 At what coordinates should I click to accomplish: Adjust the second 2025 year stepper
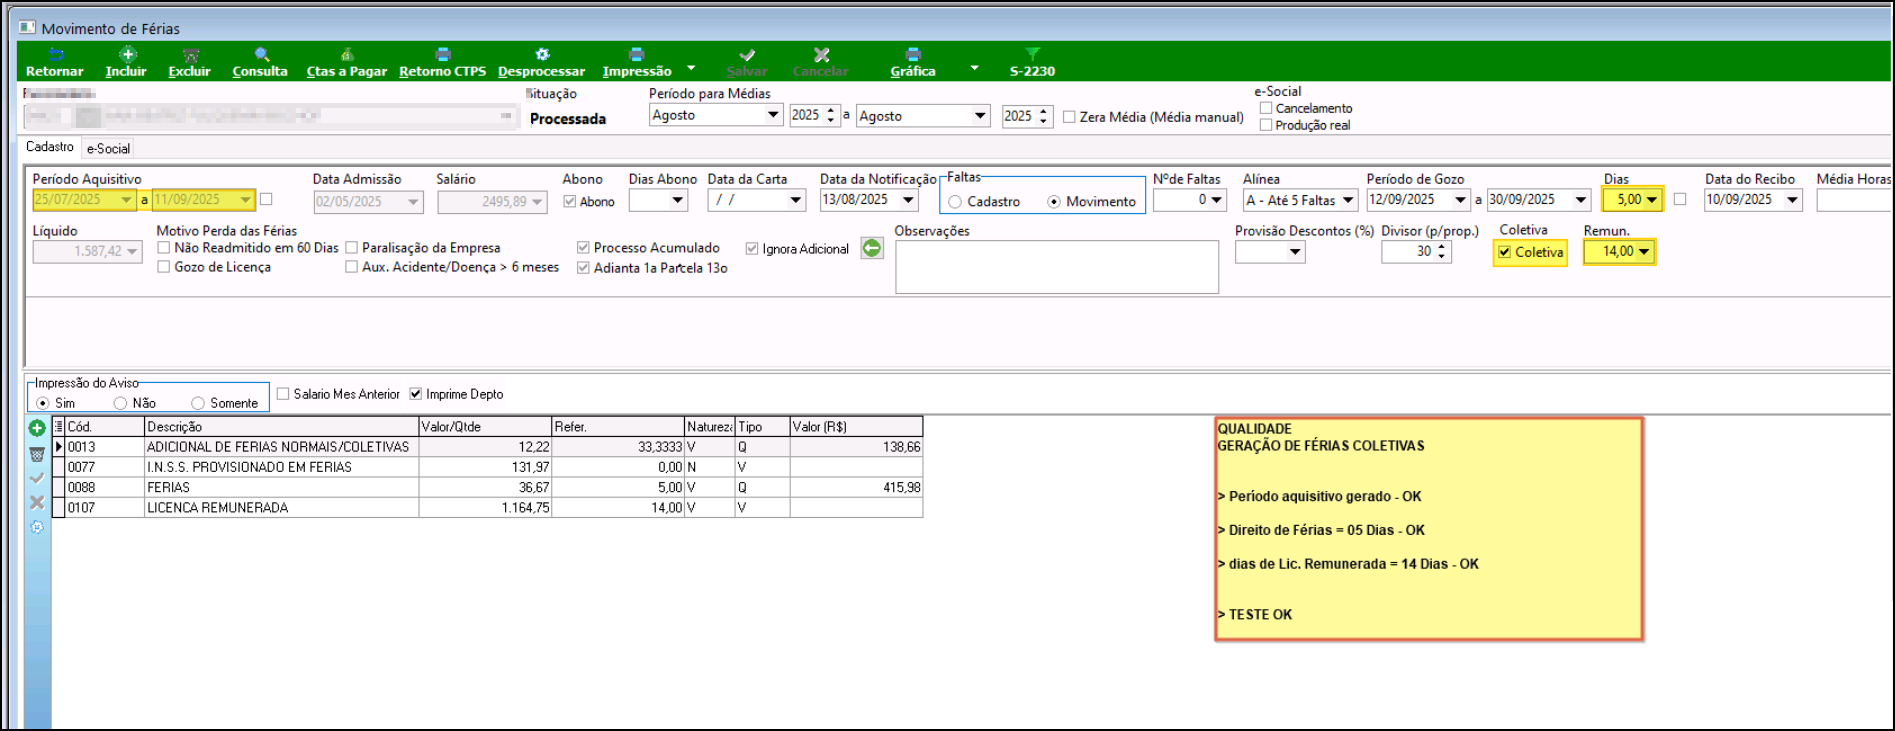tap(1043, 116)
